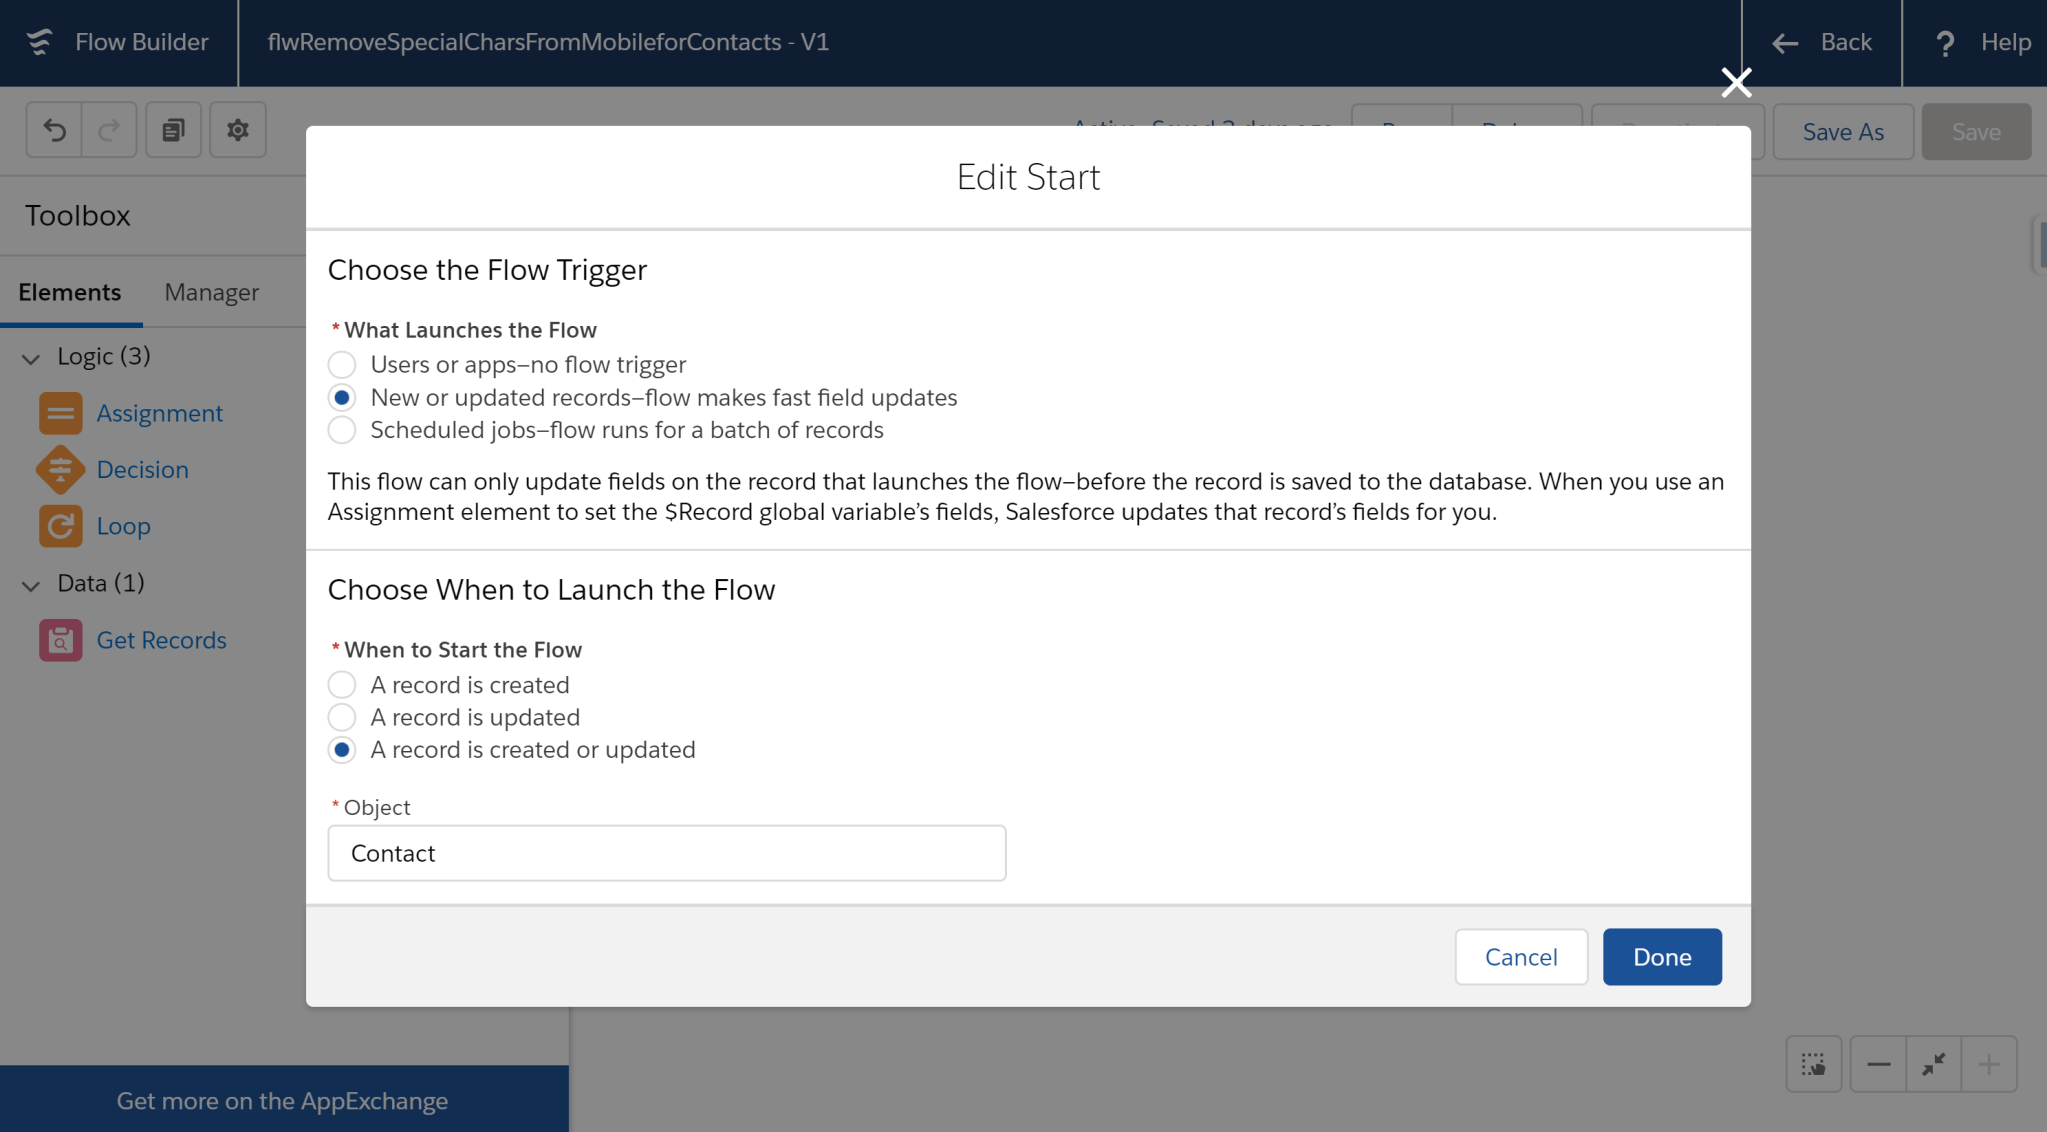Open flow settings gear icon
This screenshot has width=2047, height=1132.
click(238, 130)
